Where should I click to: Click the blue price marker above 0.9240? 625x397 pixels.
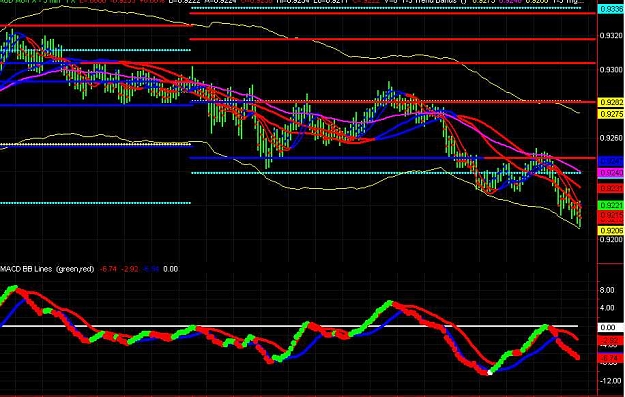click(611, 161)
